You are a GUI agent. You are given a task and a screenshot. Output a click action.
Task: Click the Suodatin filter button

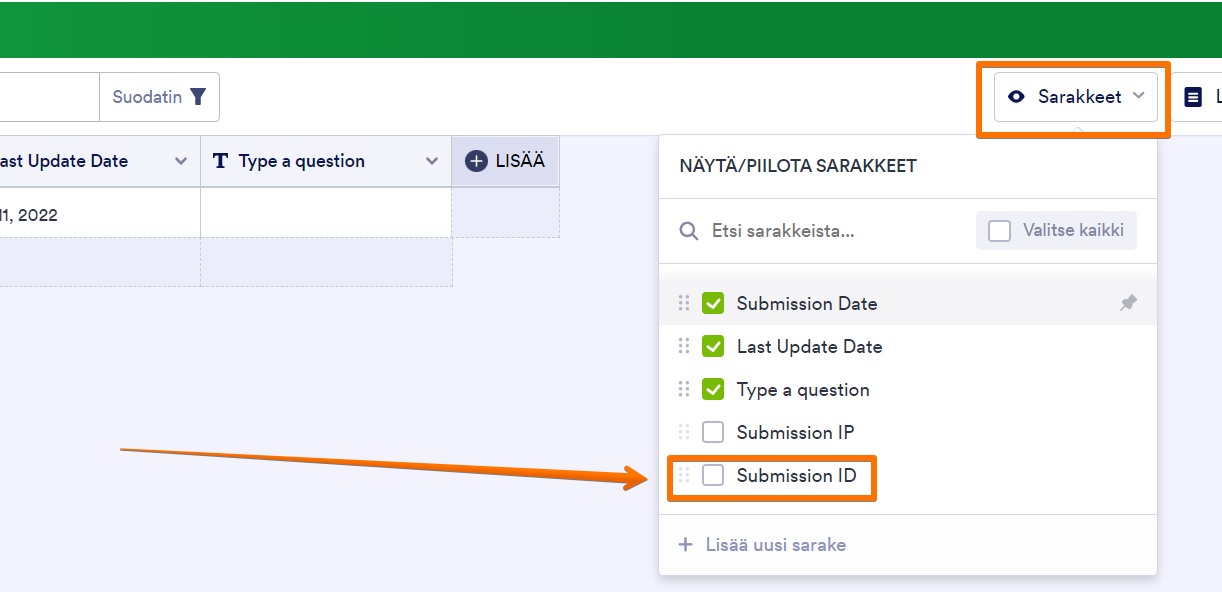coord(159,97)
